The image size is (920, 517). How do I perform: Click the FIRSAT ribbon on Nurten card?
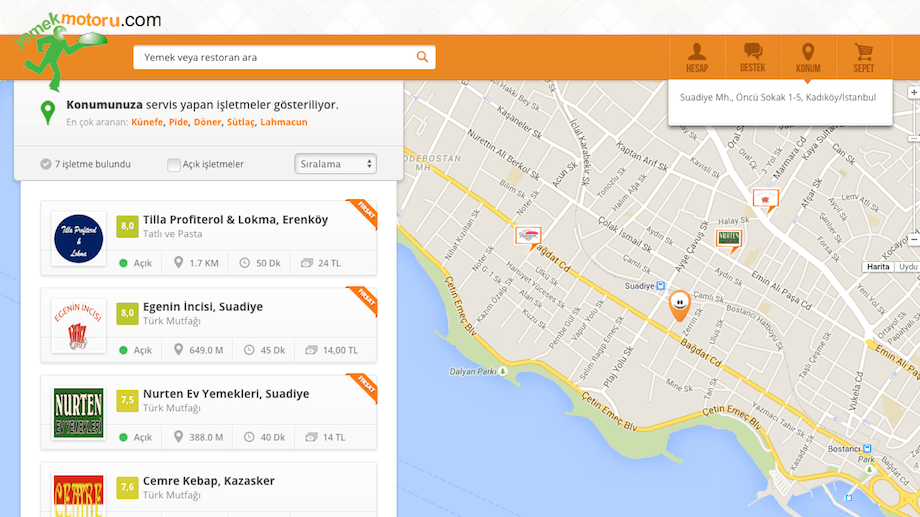365,386
